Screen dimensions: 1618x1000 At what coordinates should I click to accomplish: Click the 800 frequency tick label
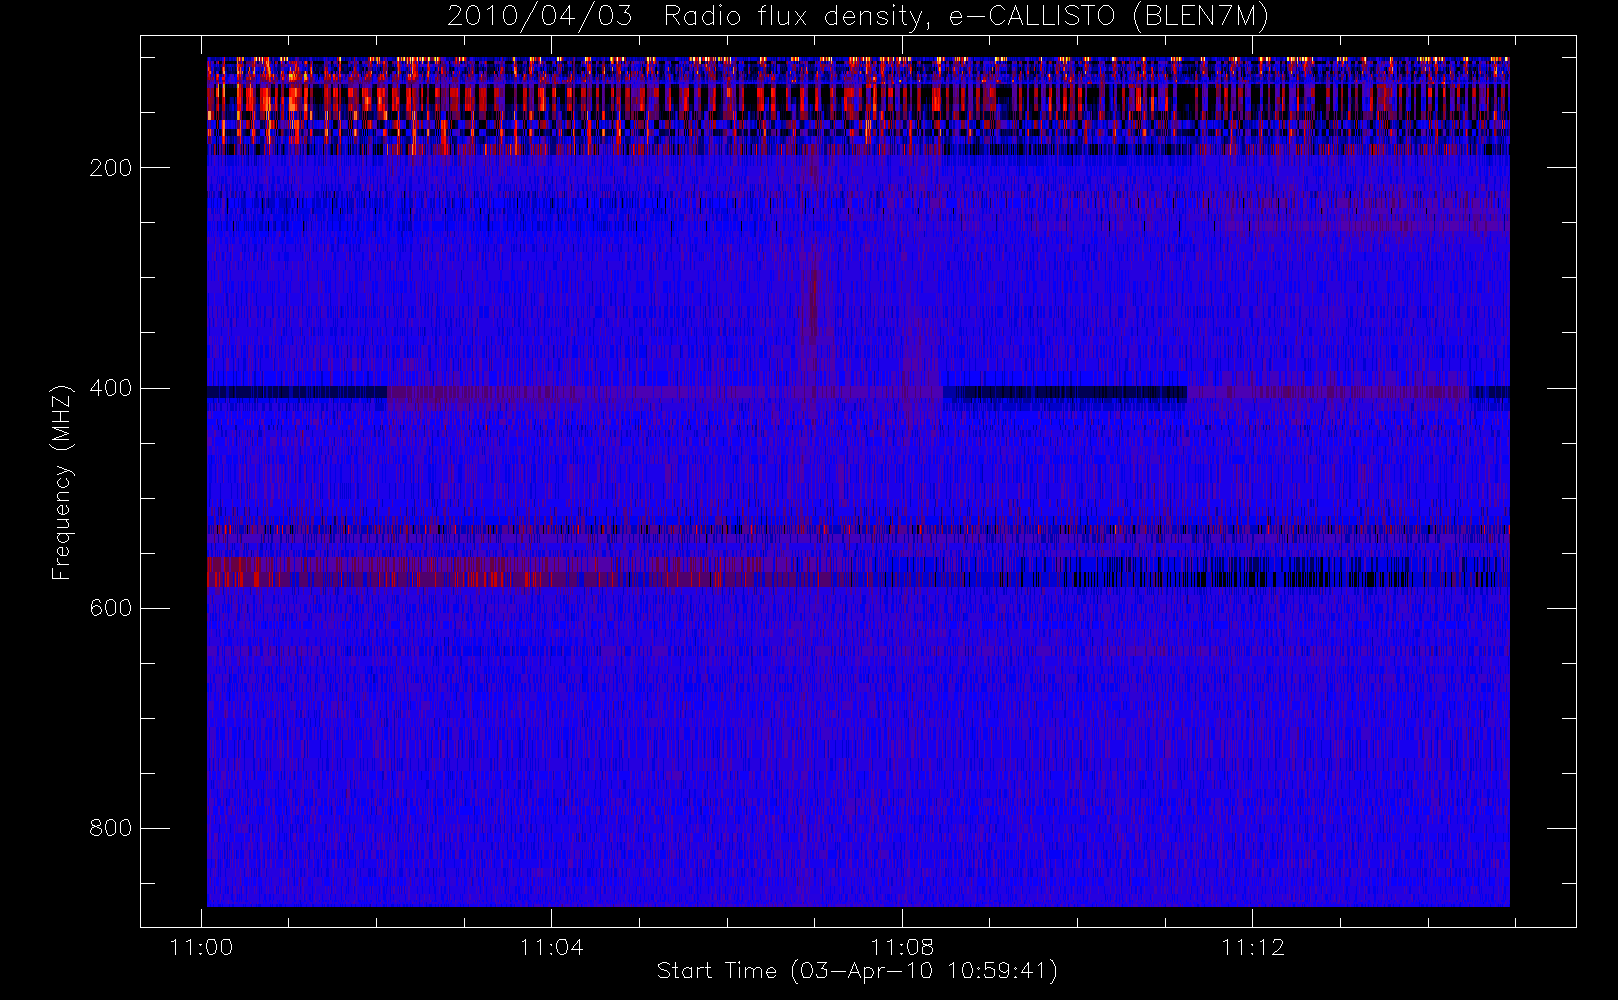point(111,828)
